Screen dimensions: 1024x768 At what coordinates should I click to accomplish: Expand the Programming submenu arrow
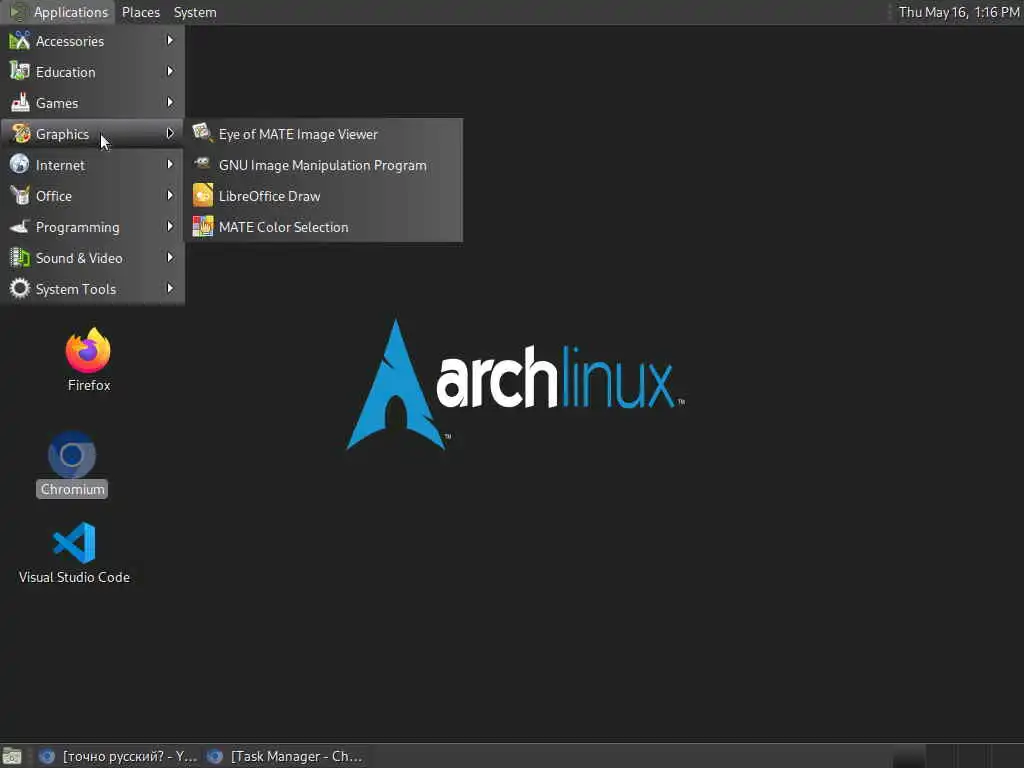point(170,227)
